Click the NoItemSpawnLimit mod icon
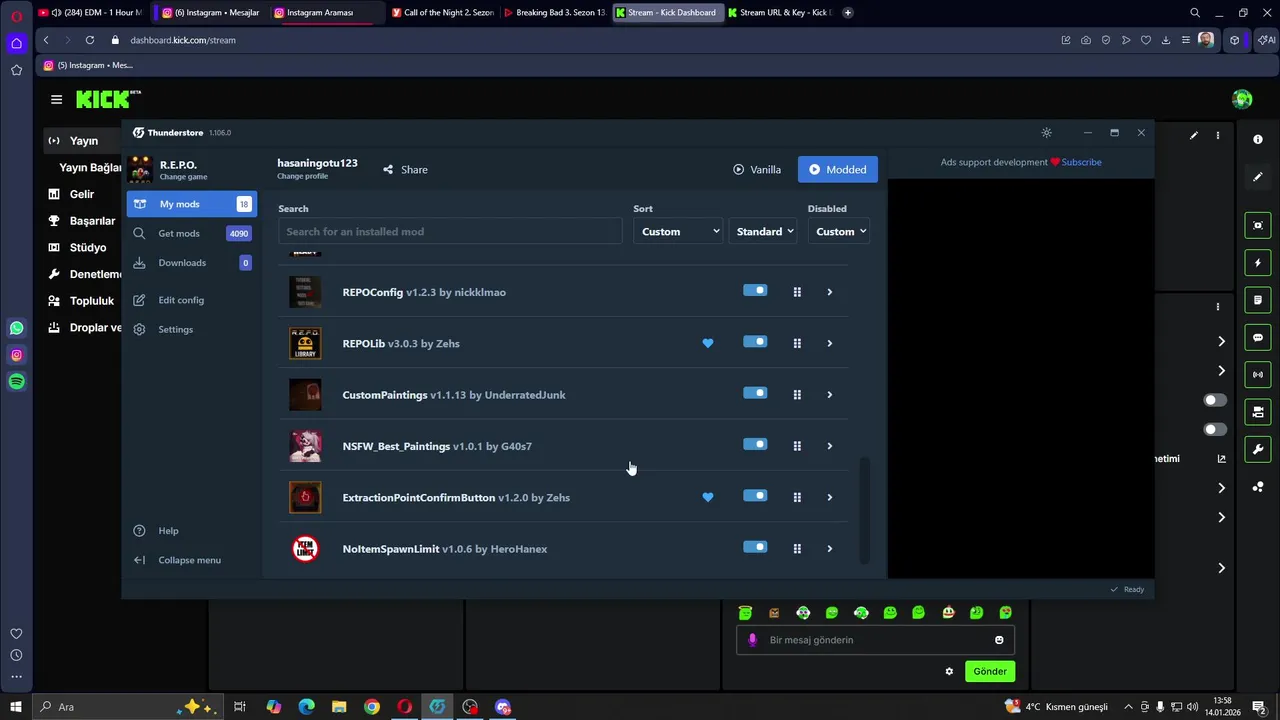This screenshot has width=1280, height=720. pyautogui.click(x=305, y=548)
